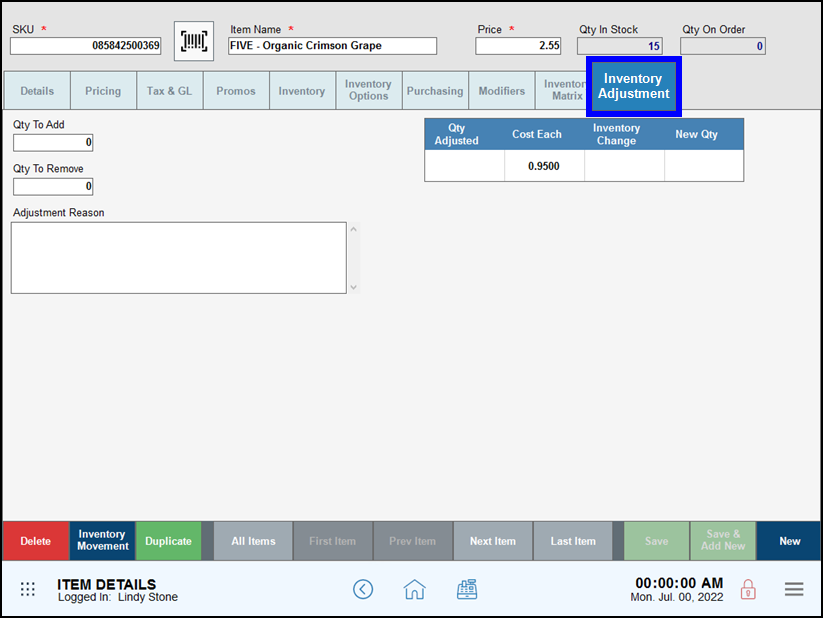This screenshot has width=823, height=618.
Task: Switch to the Inventory Options tab
Action: click(368, 90)
